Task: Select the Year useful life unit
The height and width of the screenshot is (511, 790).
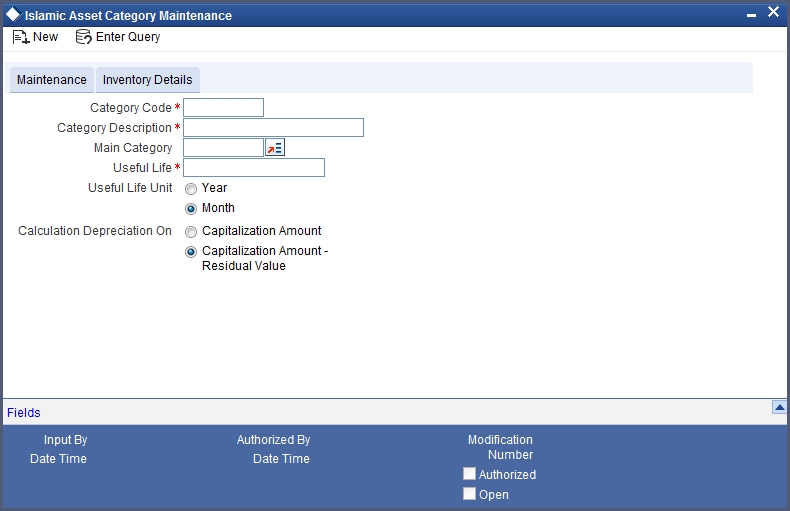Action: coord(191,189)
